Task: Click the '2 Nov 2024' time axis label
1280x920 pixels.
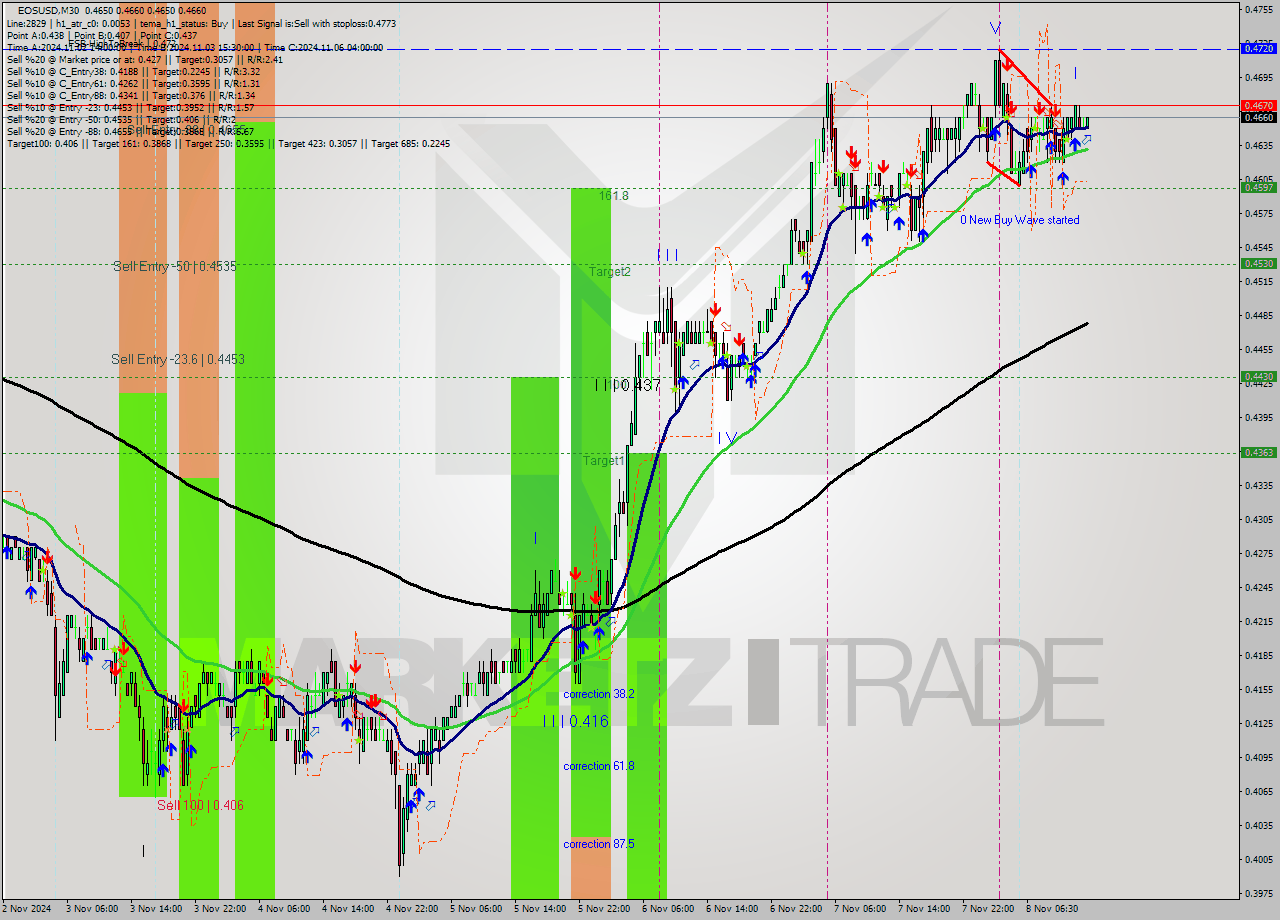Action: coord(27,909)
